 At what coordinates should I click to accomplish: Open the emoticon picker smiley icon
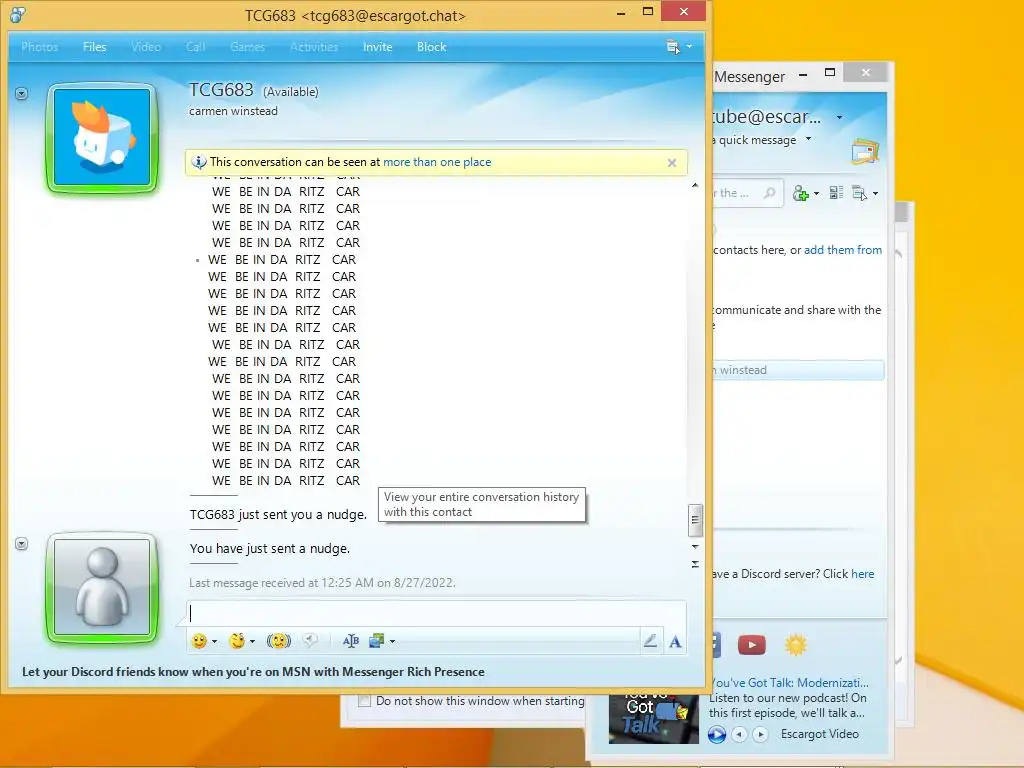tap(199, 641)
